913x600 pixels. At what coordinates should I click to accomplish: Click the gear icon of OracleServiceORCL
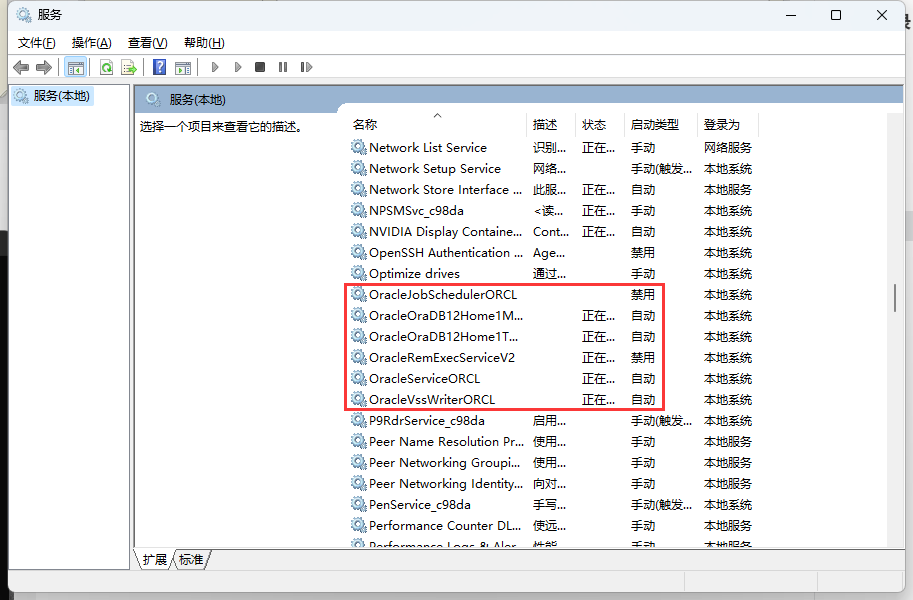(359, 378)
